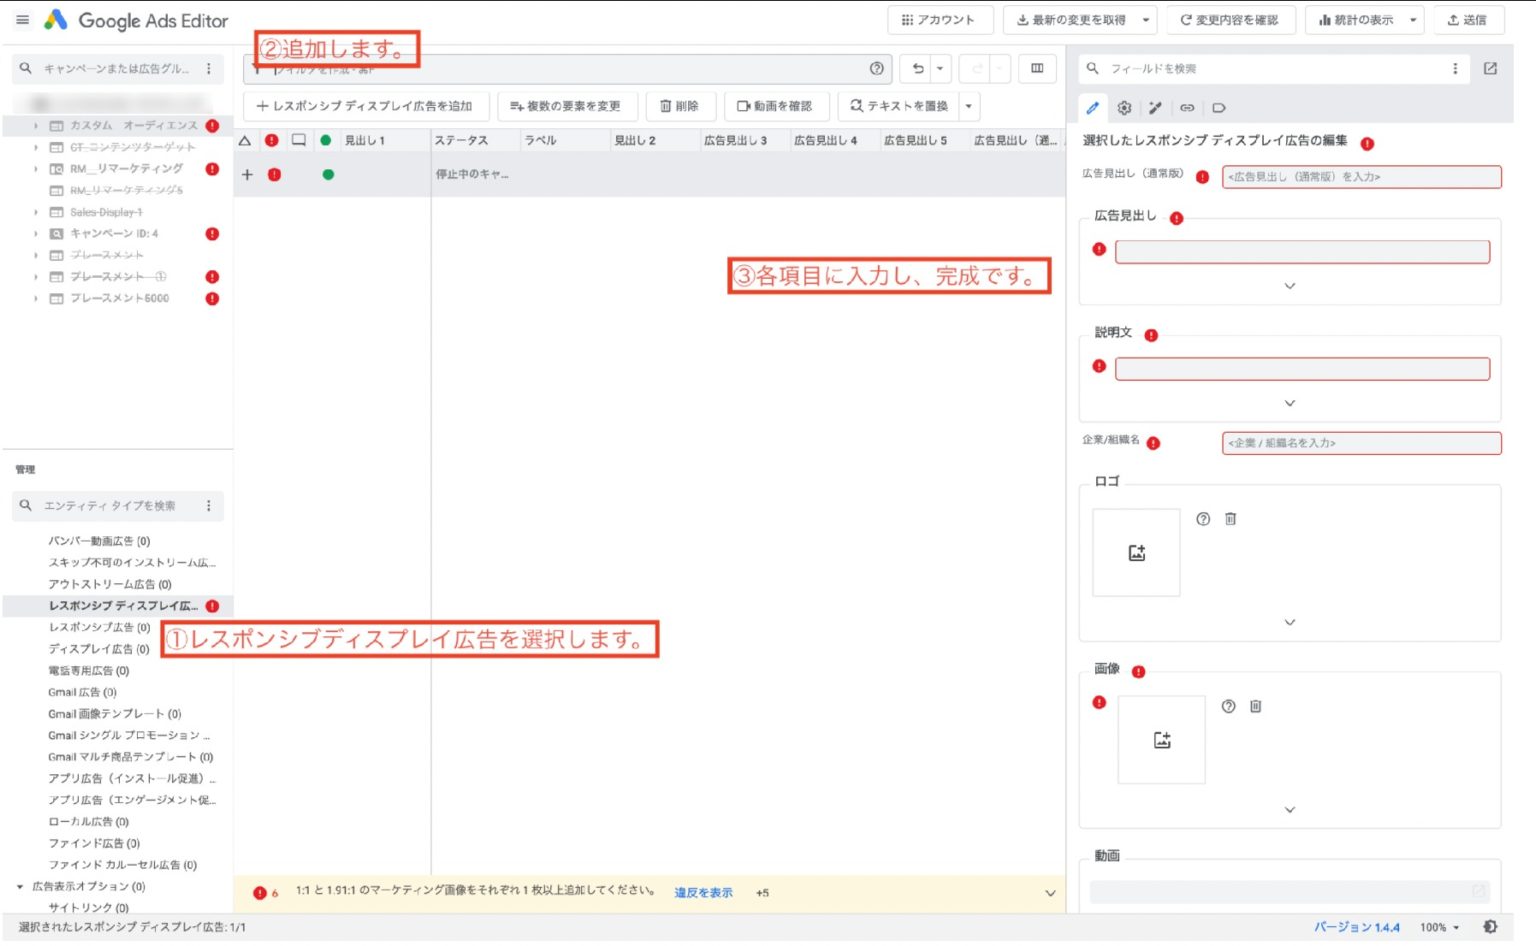Click the pop-out icon in edit panel

tap(1490, 69)
